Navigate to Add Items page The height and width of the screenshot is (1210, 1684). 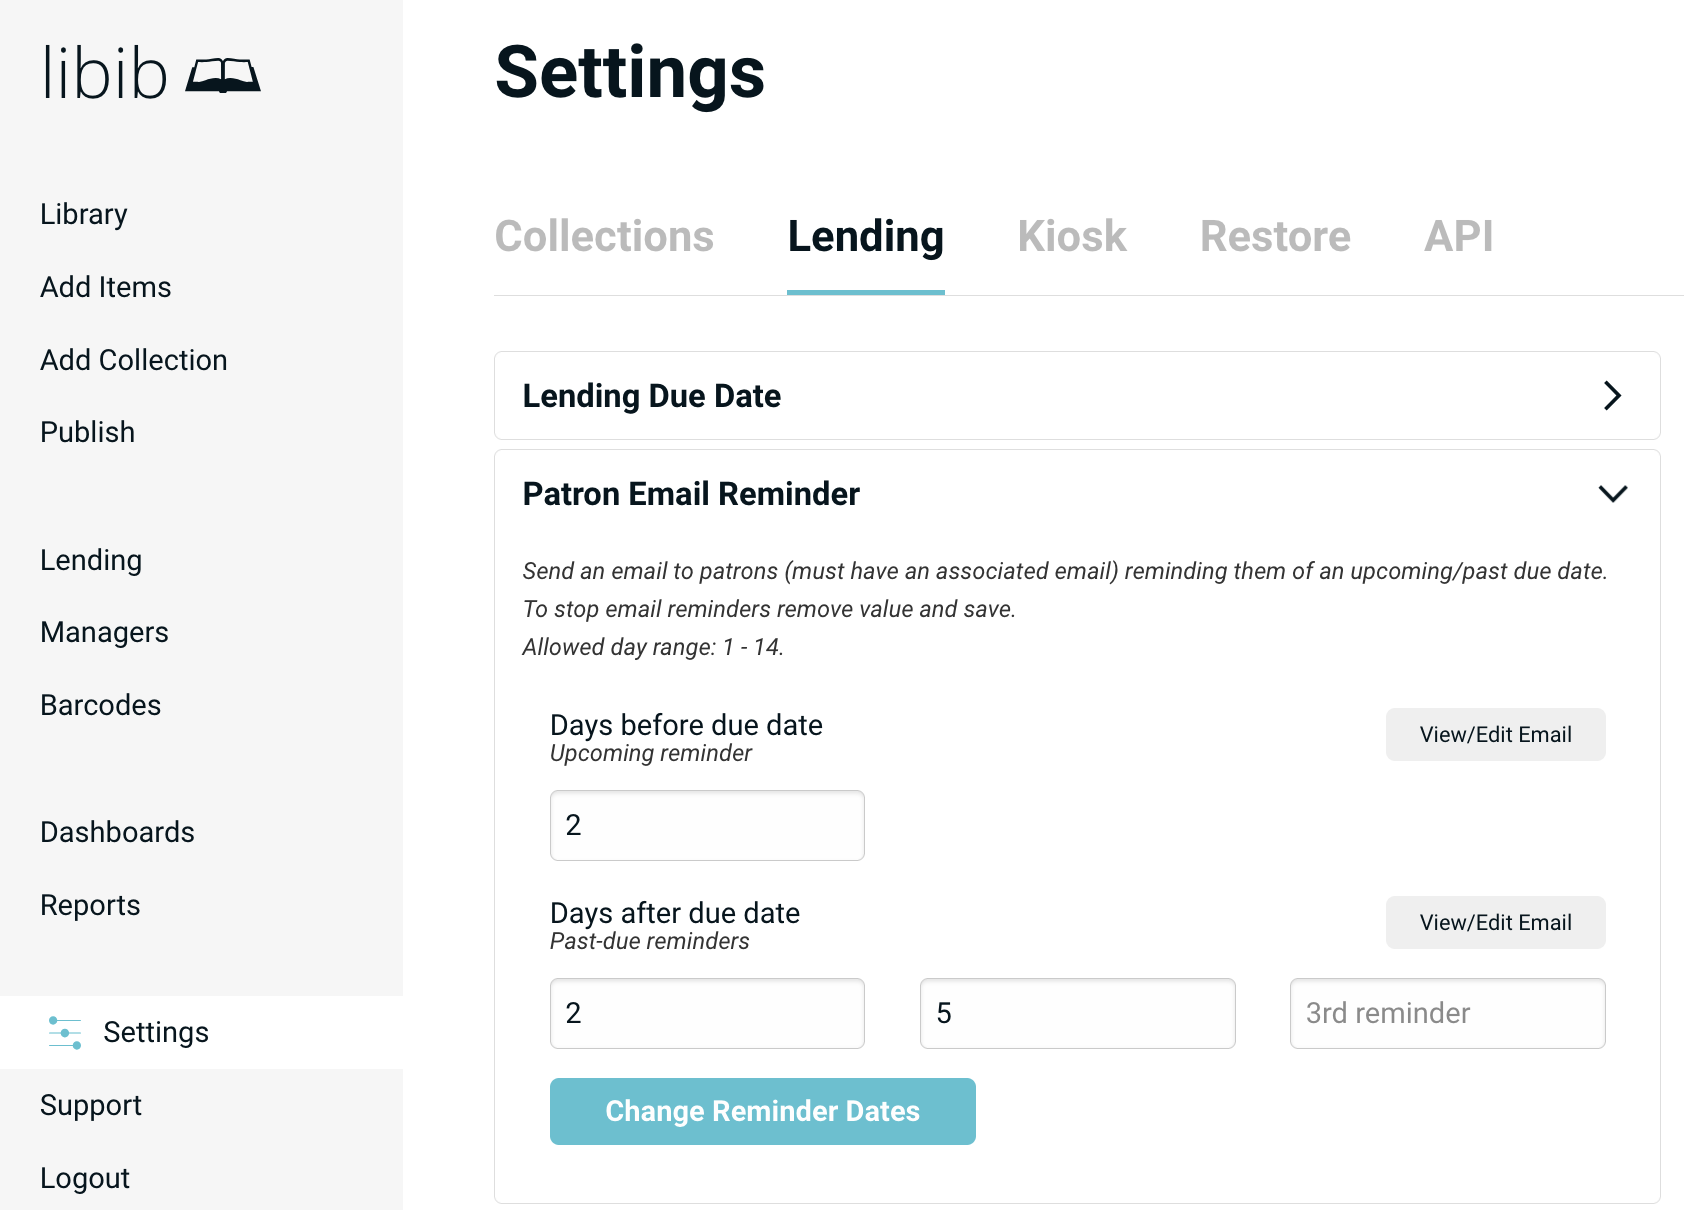106,287
